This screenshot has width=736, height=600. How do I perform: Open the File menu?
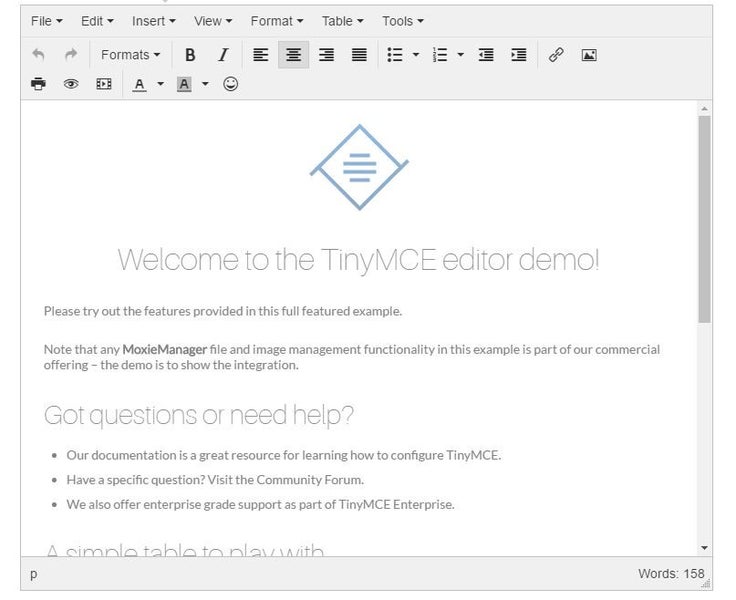pos(46,21)
